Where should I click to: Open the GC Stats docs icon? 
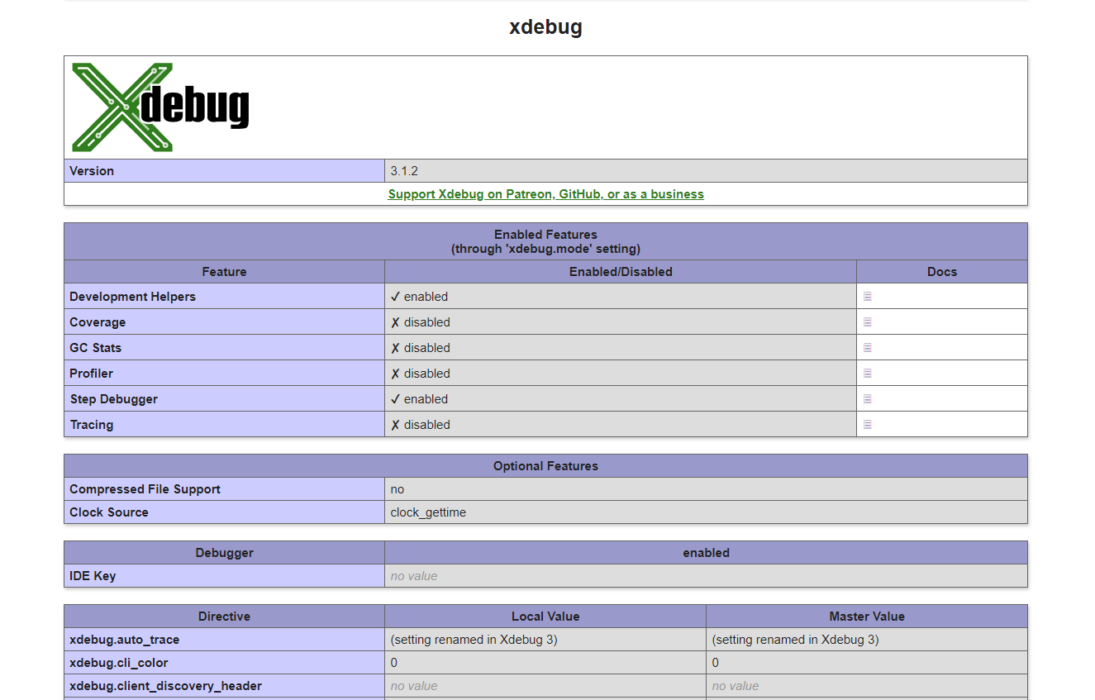867,347
